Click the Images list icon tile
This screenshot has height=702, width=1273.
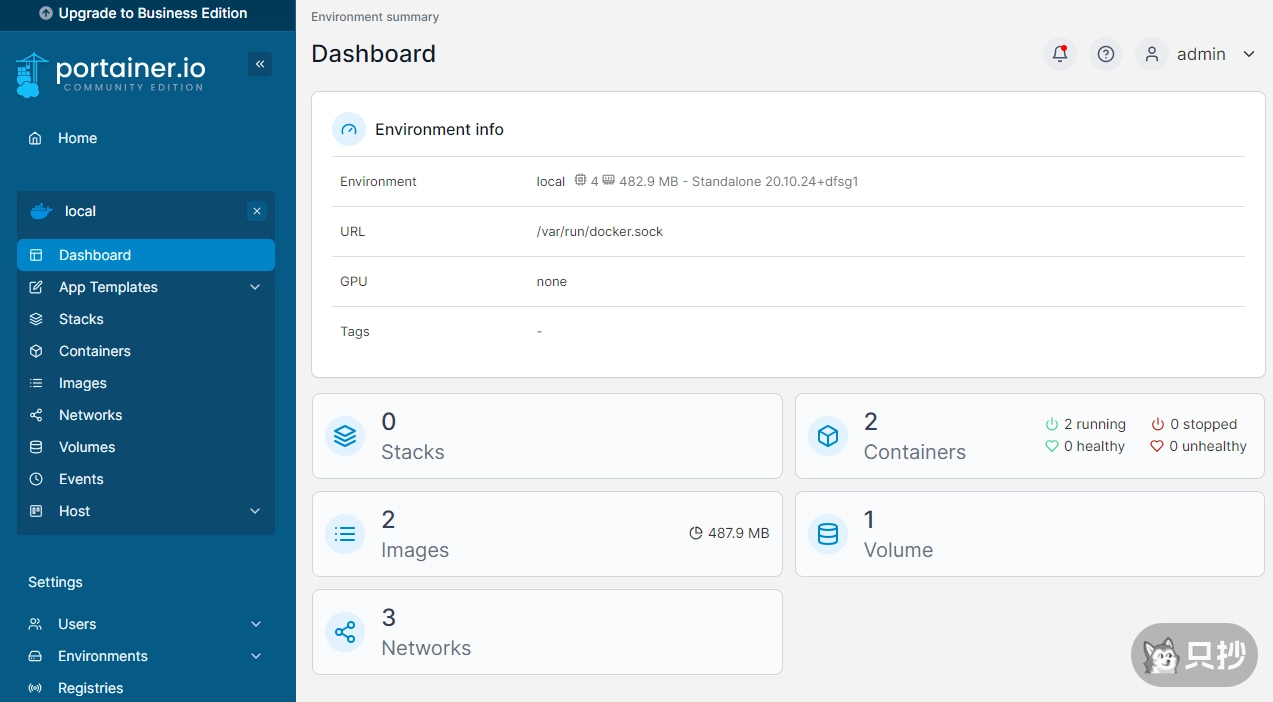[346, 534]
